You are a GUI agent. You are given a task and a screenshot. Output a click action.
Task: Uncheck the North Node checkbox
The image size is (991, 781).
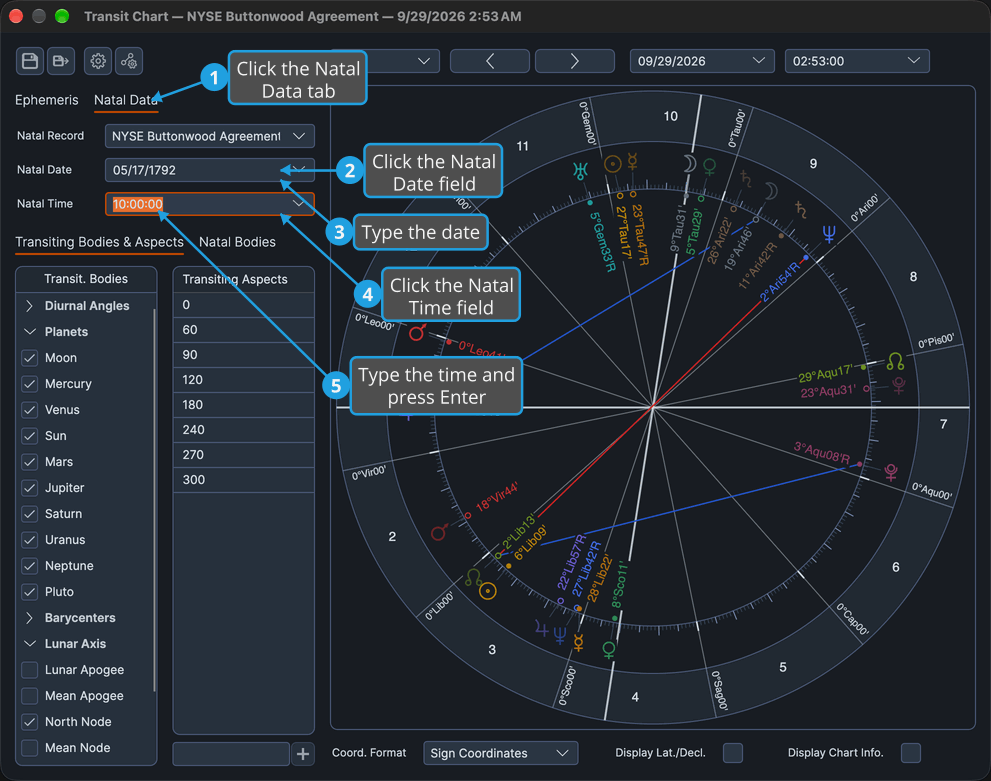(x=30, y=722)
